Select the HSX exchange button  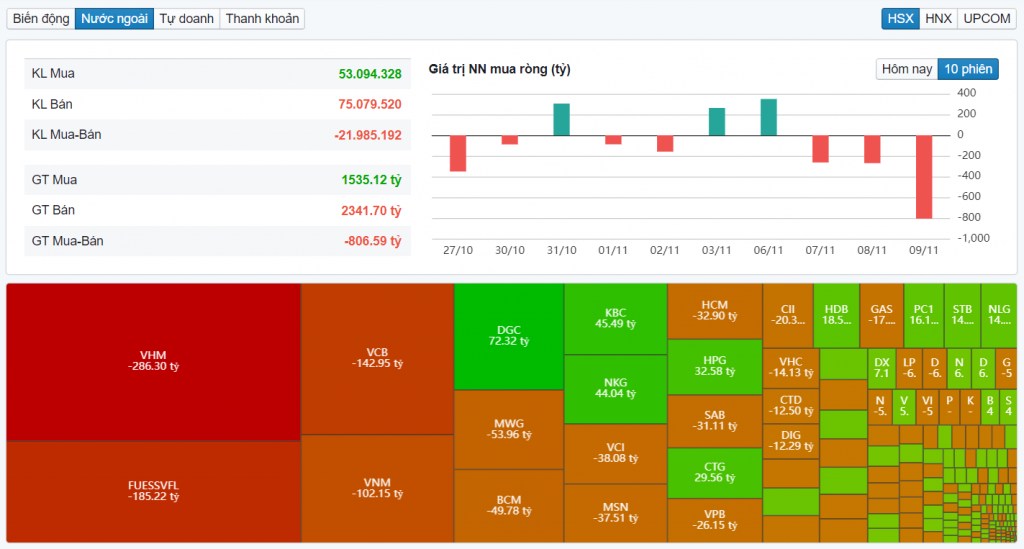click(x=901, y=18)
